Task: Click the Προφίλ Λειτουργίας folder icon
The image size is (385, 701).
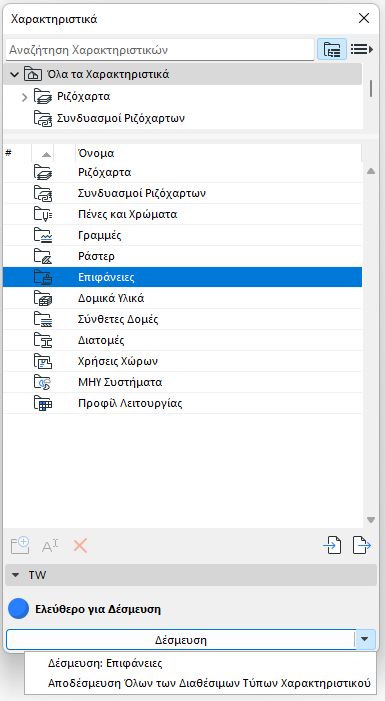Action: (43, 403)
